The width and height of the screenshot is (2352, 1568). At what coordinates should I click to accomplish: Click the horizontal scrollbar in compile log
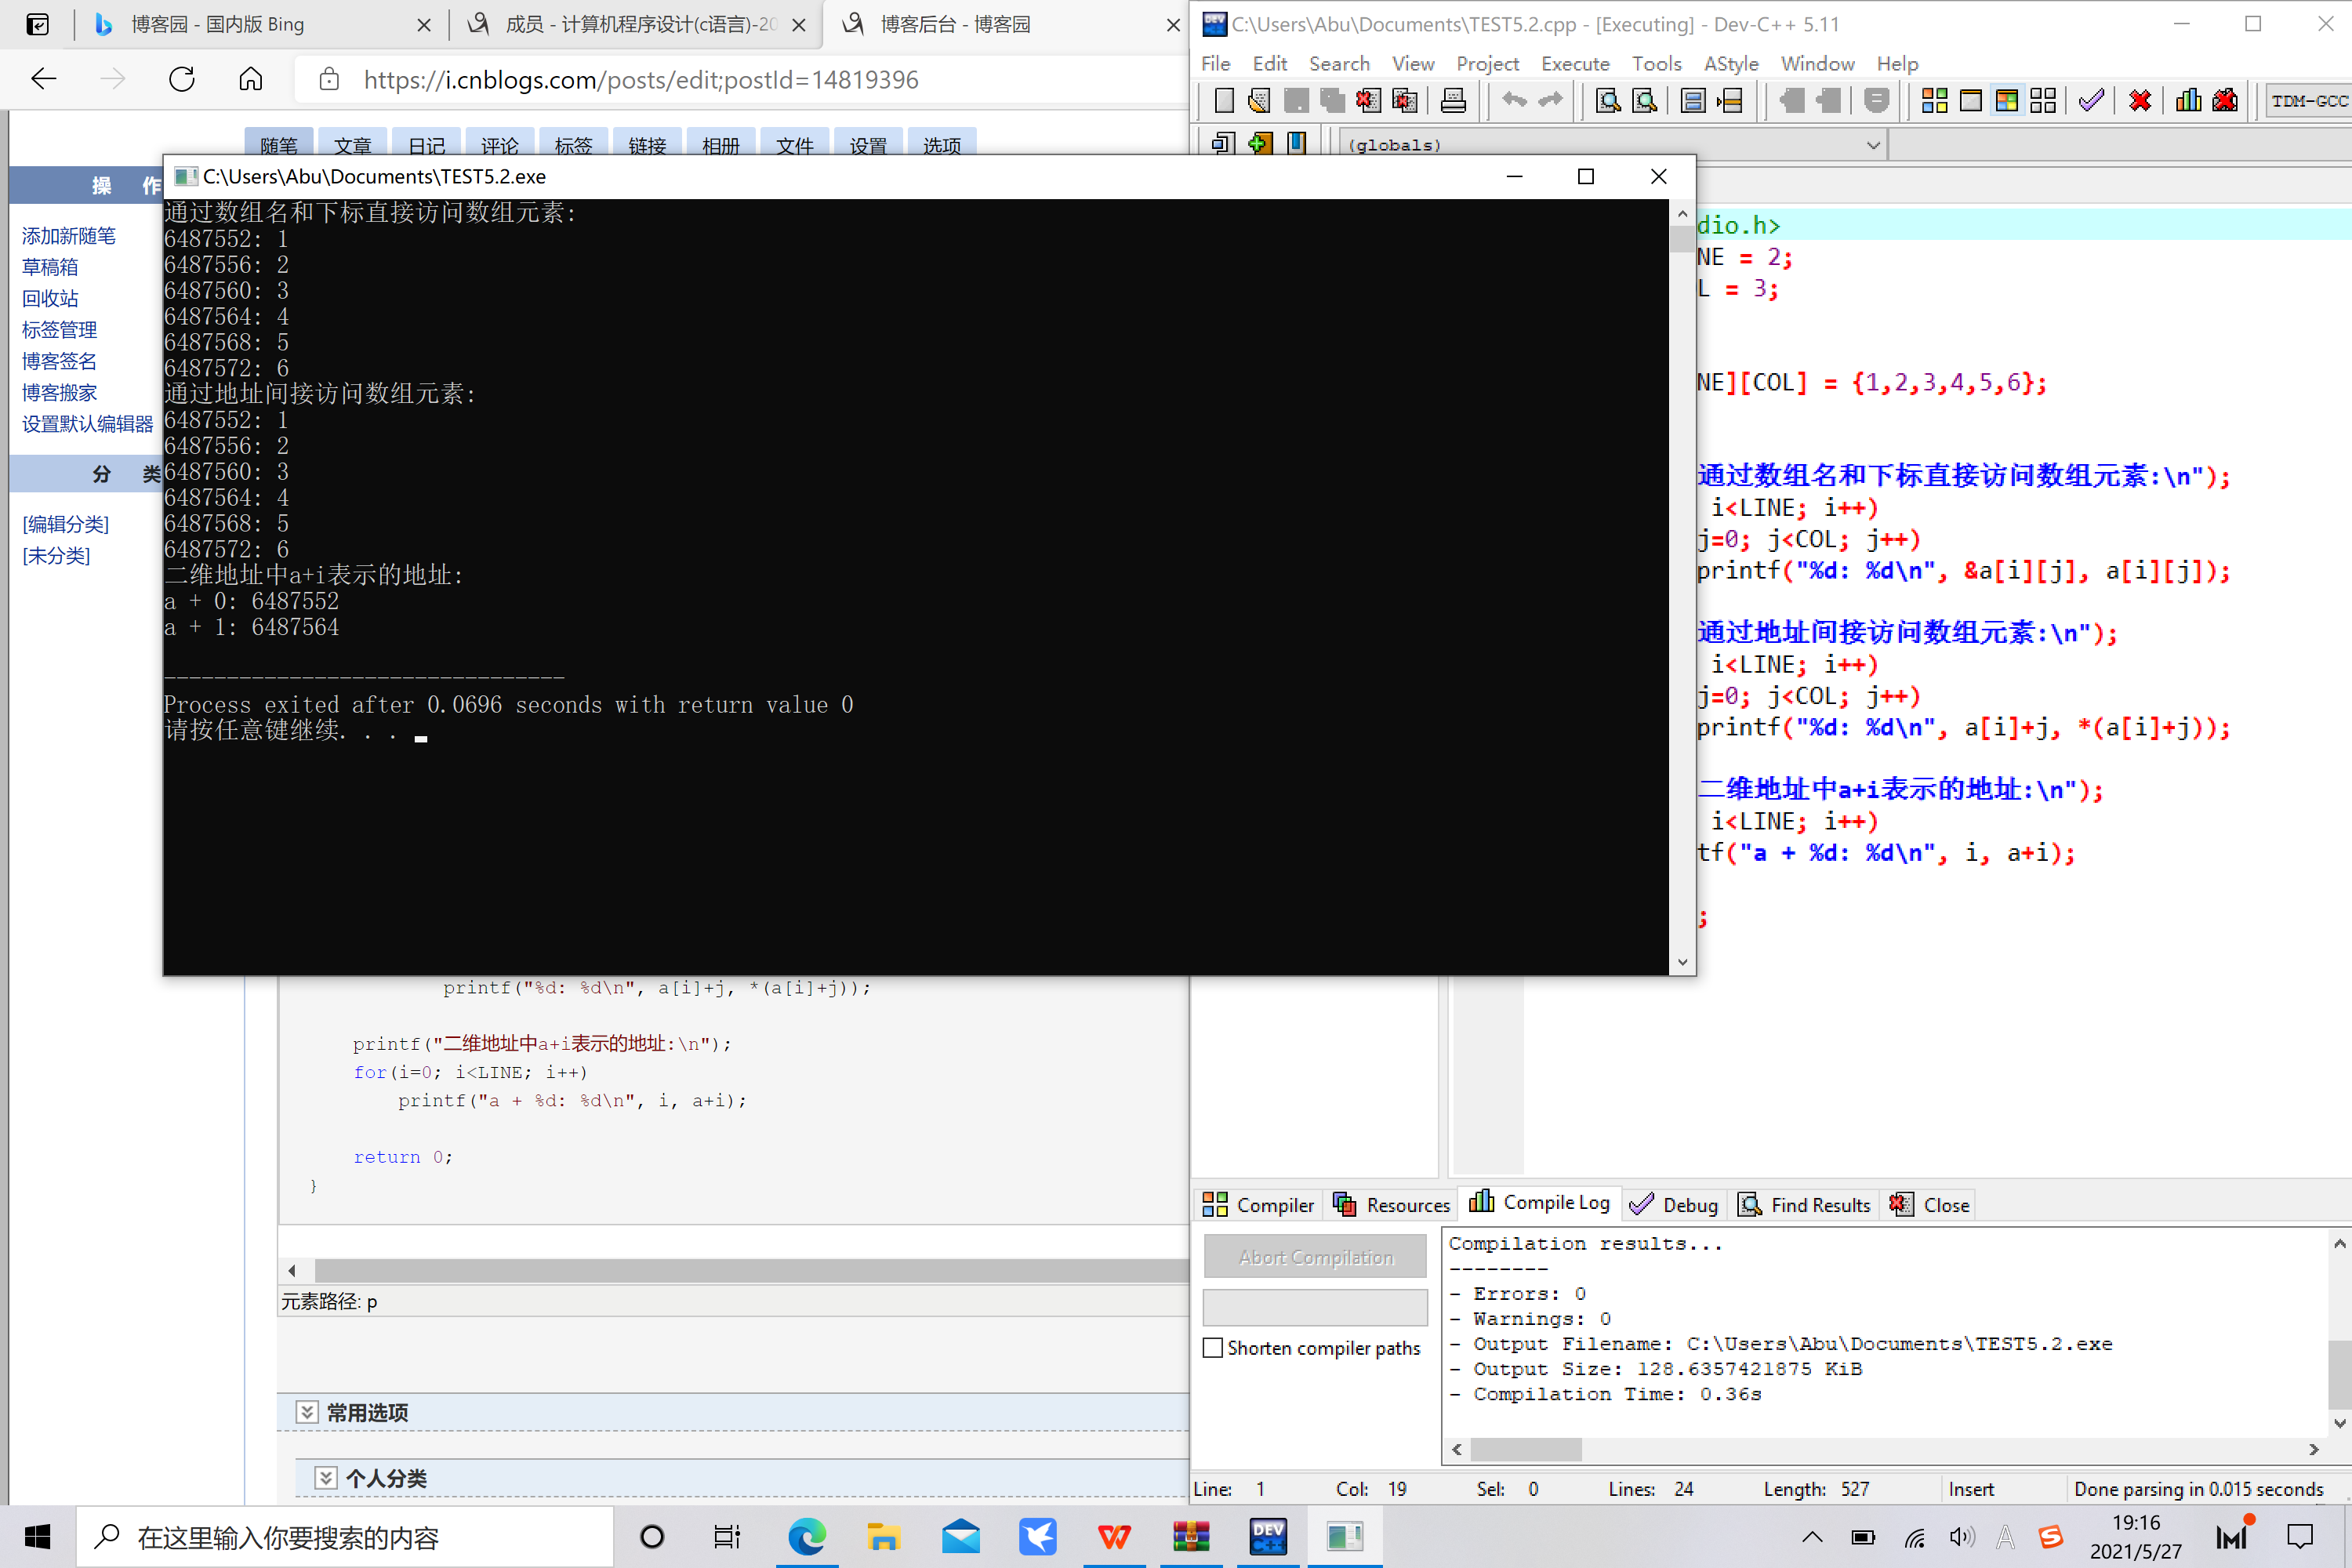tap(1526, 1449)
